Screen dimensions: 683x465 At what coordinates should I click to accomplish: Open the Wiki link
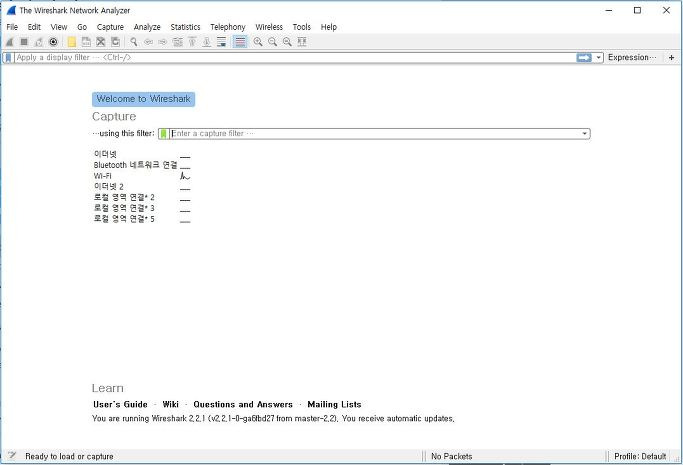click(170, 404)
